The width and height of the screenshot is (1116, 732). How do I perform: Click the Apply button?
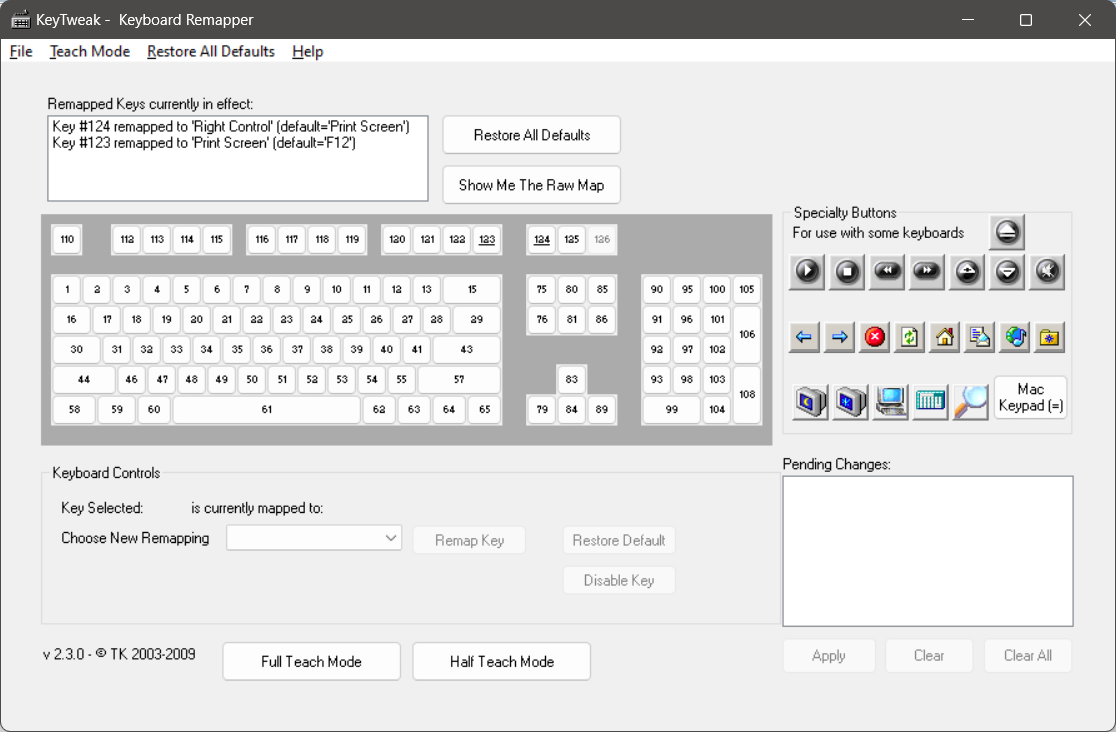click(828, 656)
